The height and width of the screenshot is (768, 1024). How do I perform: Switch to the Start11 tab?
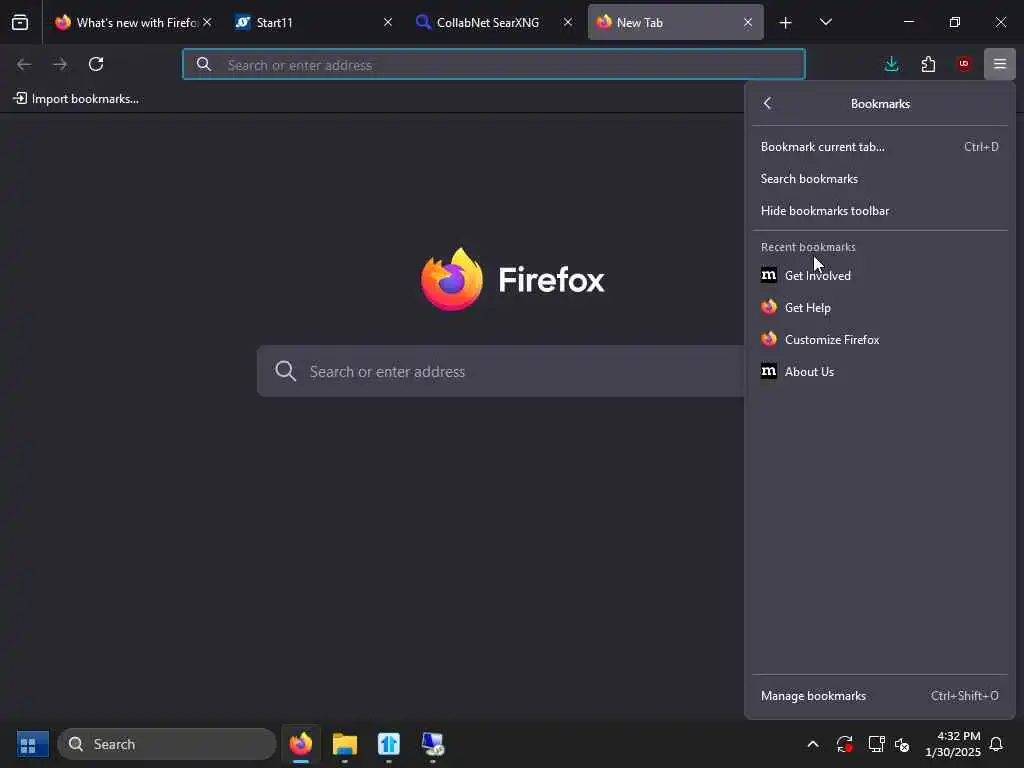[x=313, y=22]
